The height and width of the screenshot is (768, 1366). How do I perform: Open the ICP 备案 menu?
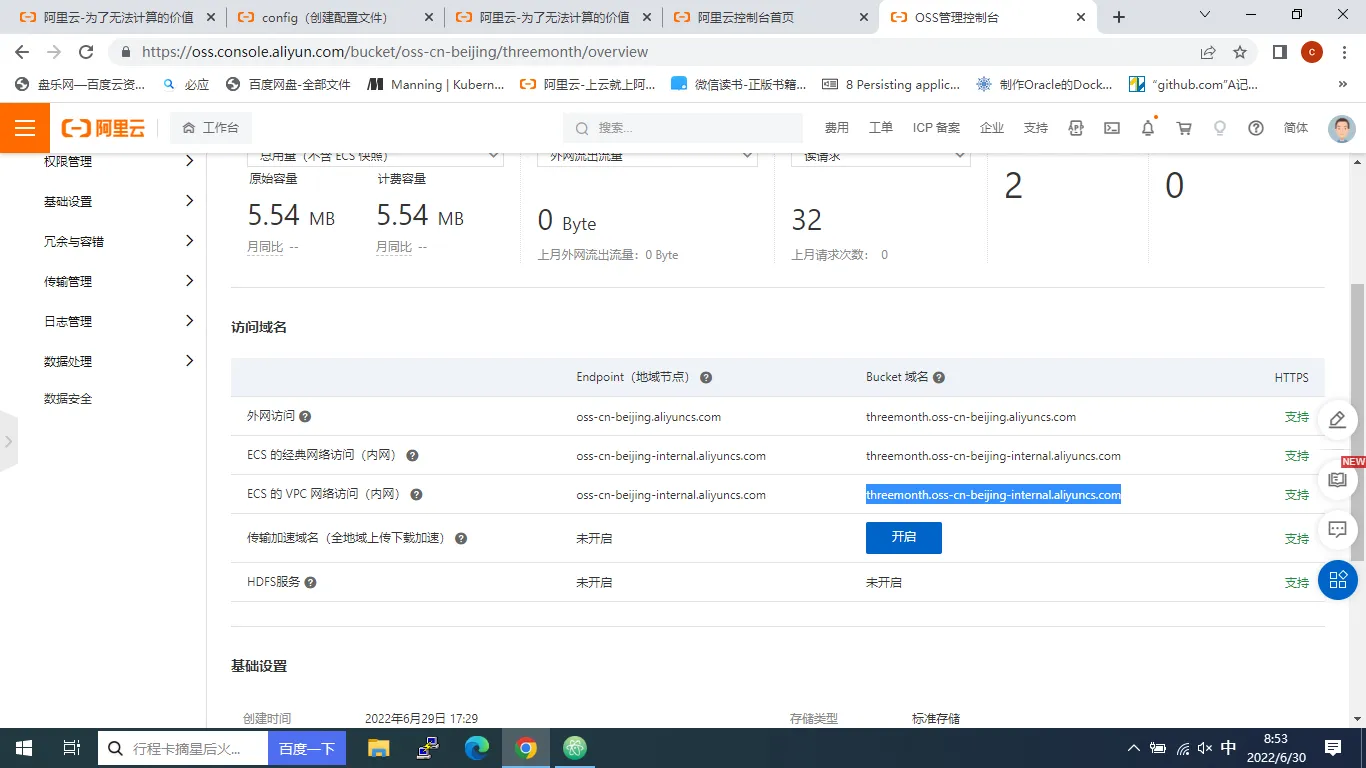tap(936, 128)
